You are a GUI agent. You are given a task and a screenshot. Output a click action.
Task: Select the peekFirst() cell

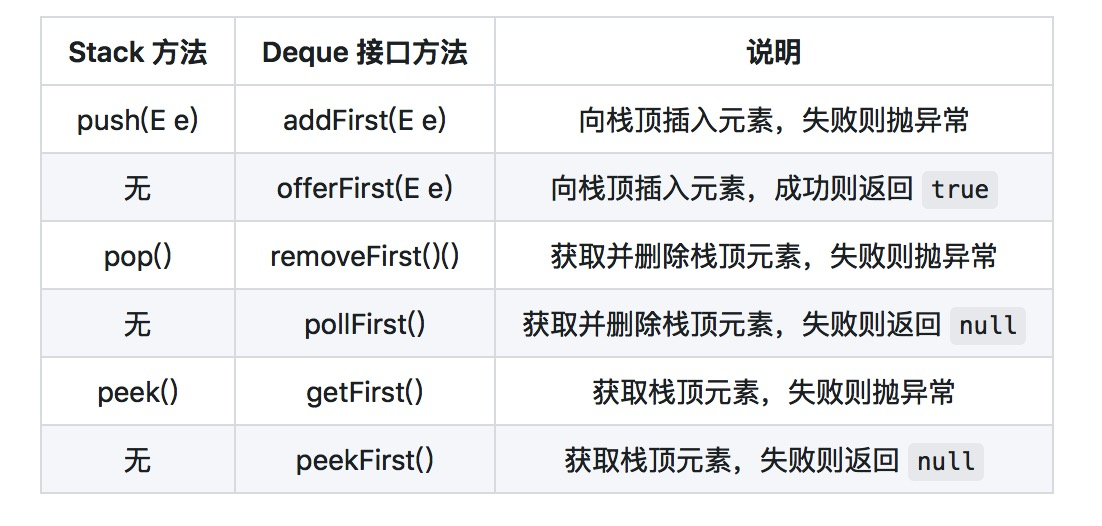(x=364, y=460)
